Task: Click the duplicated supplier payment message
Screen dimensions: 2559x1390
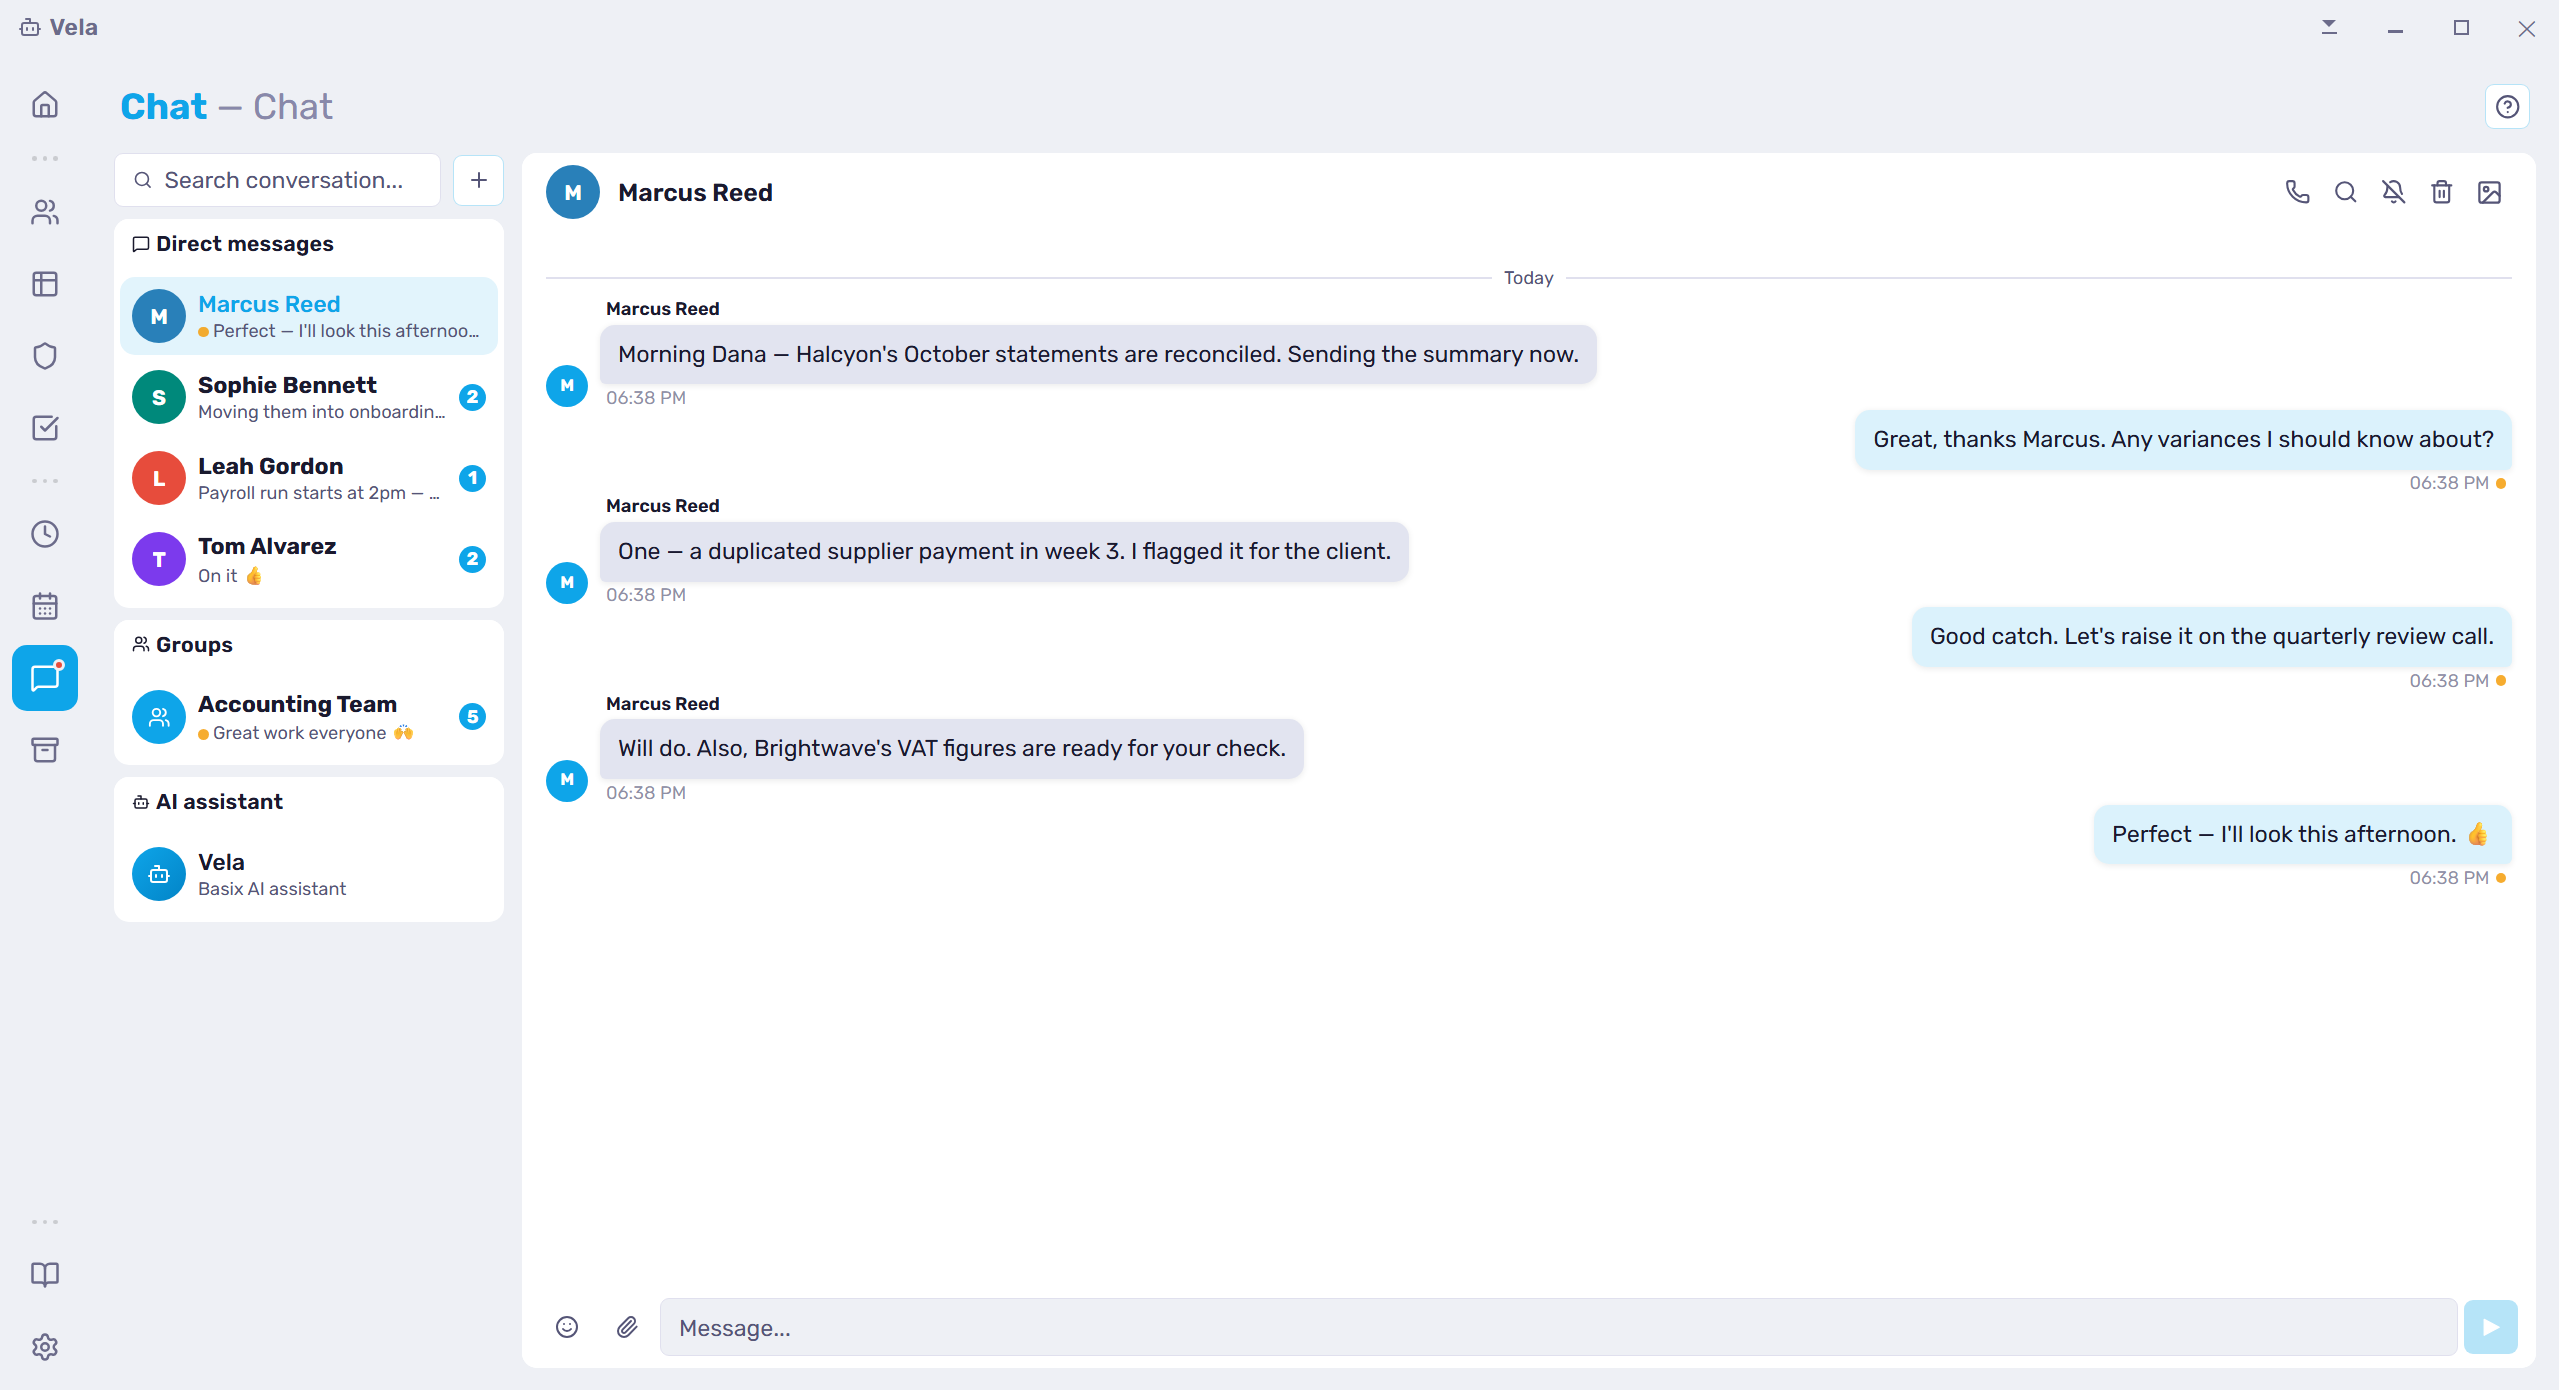Action: click(x=1004, y=551)
